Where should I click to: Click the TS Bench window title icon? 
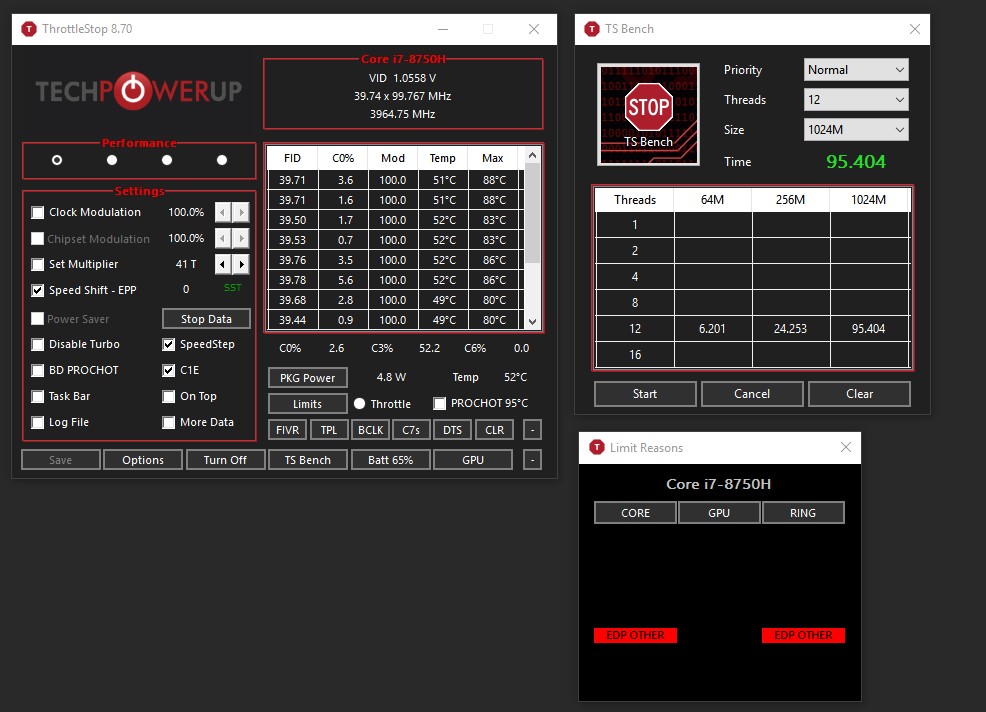pos(592,29)
